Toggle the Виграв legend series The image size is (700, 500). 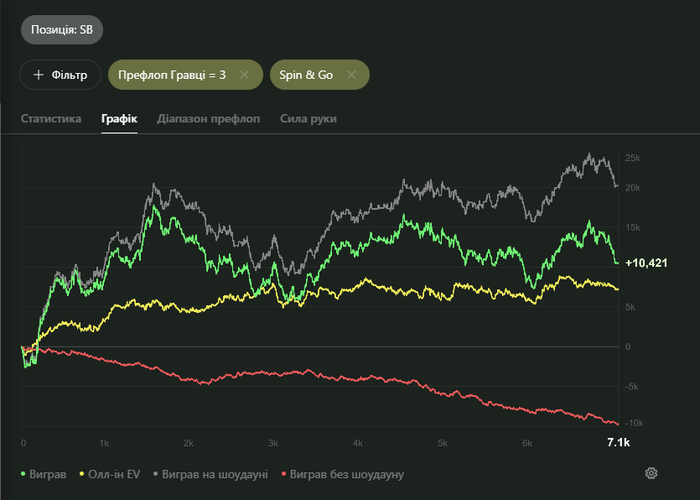click(44, 474)
